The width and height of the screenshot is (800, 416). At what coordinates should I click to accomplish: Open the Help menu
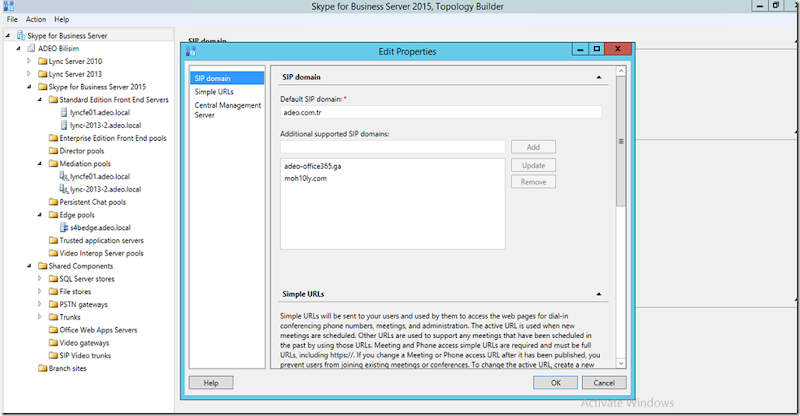62,19
